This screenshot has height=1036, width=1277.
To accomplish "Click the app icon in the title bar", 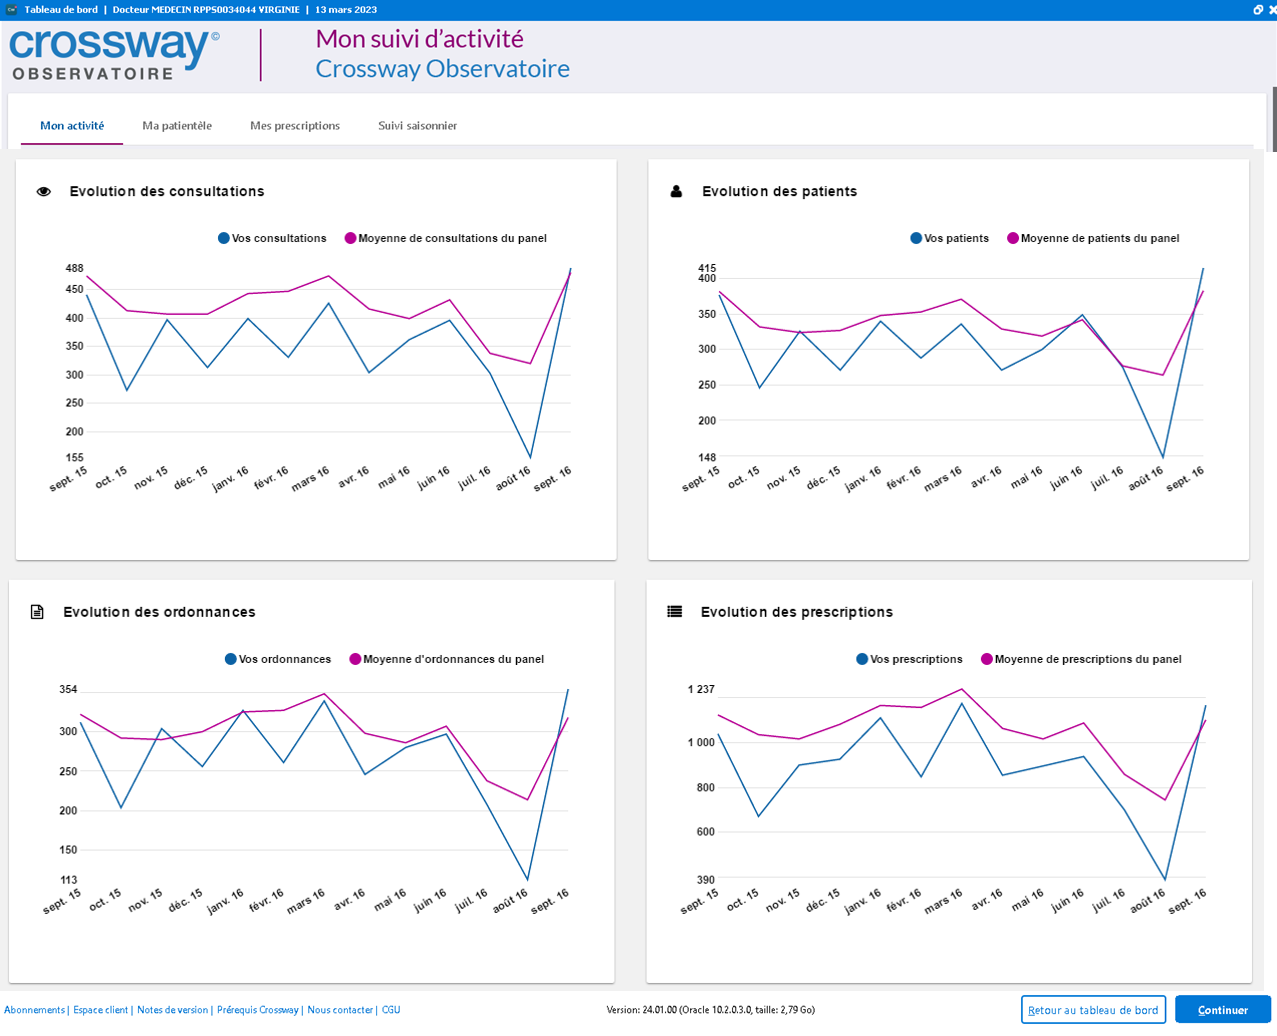I will tap(12, 9).
